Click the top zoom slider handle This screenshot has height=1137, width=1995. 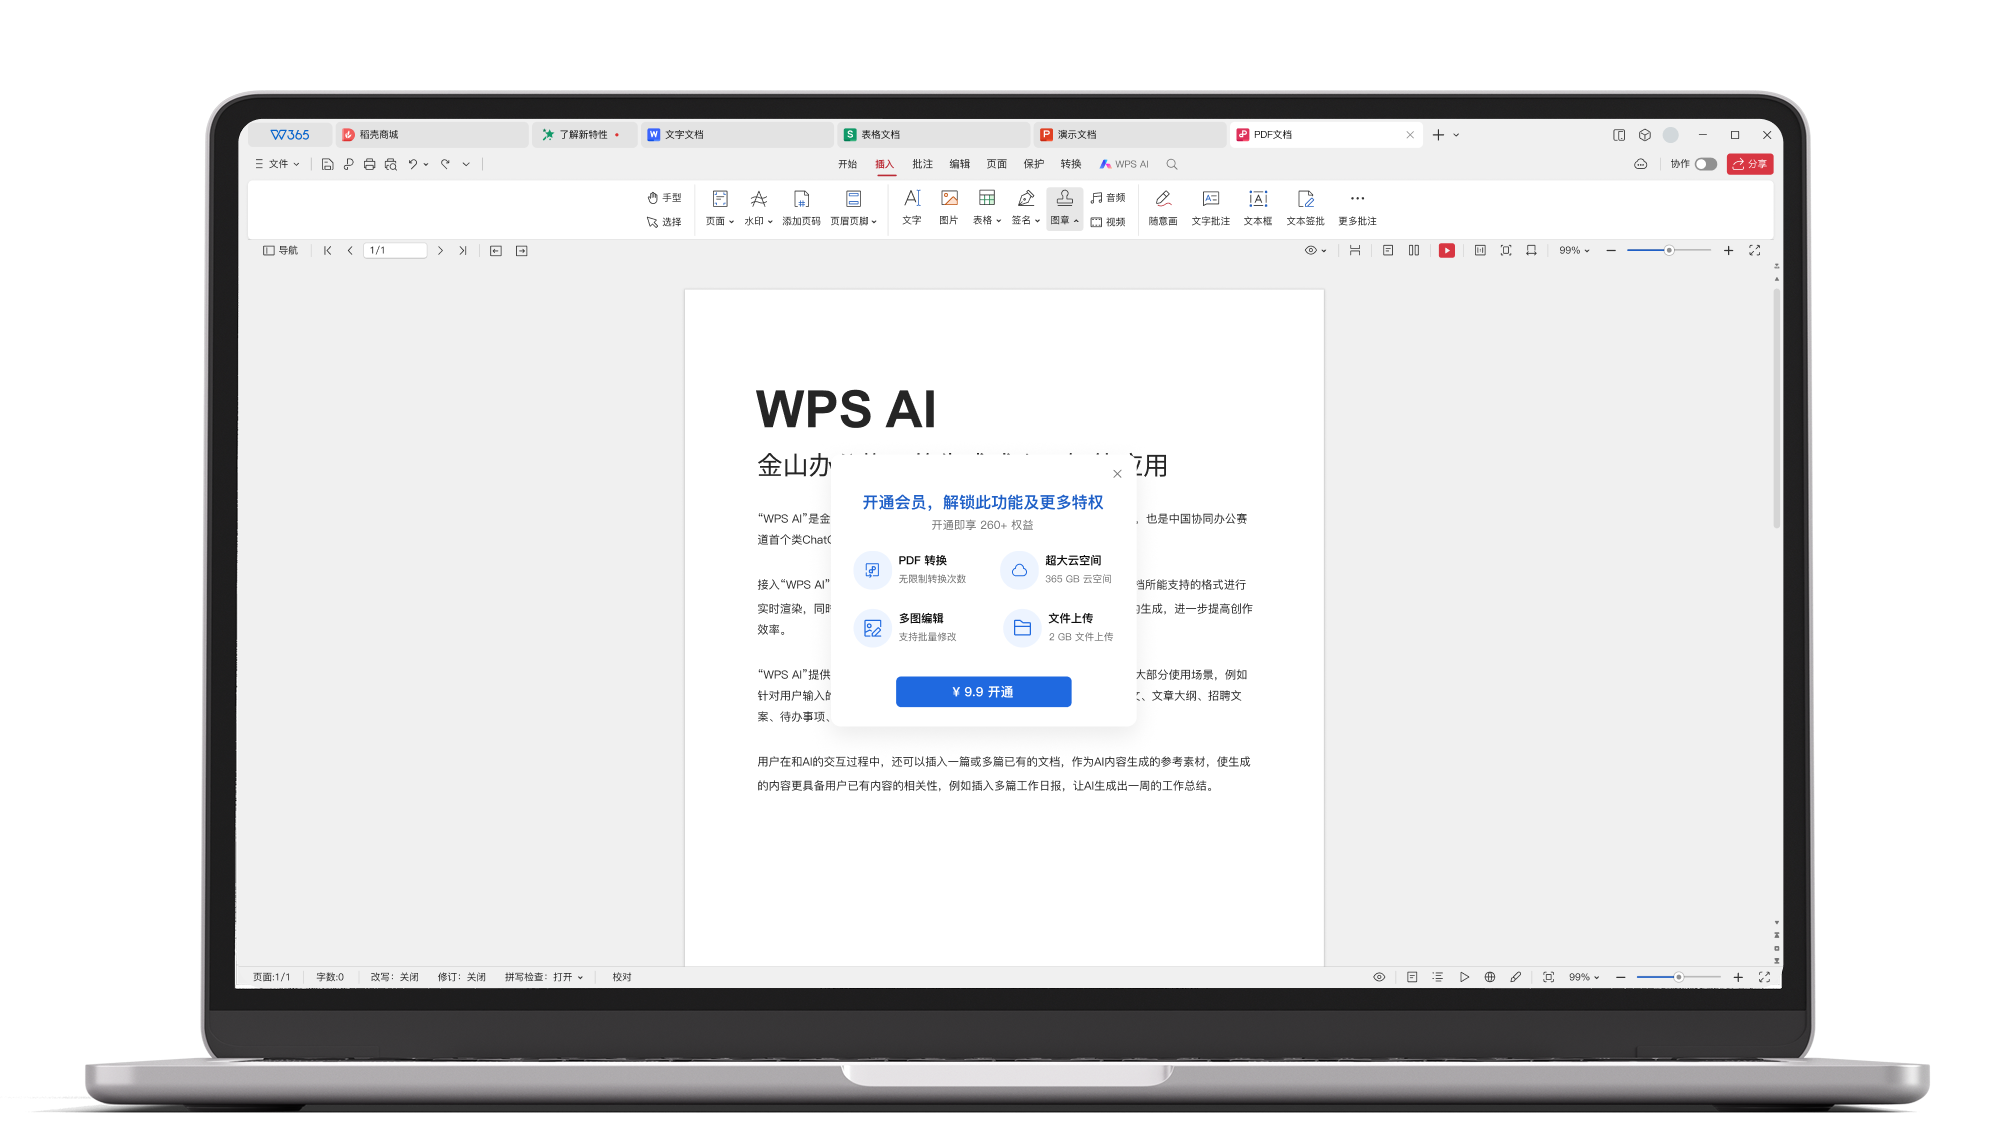(x=1669, y=251)
